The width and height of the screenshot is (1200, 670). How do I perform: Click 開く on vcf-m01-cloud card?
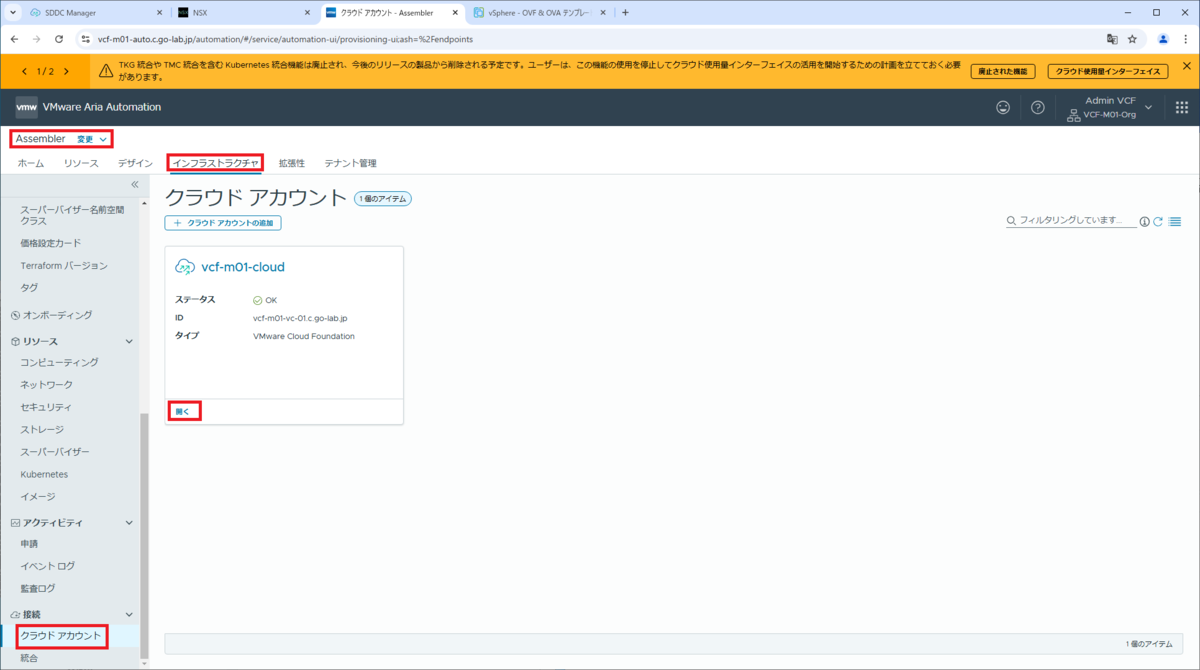point(182,411)
